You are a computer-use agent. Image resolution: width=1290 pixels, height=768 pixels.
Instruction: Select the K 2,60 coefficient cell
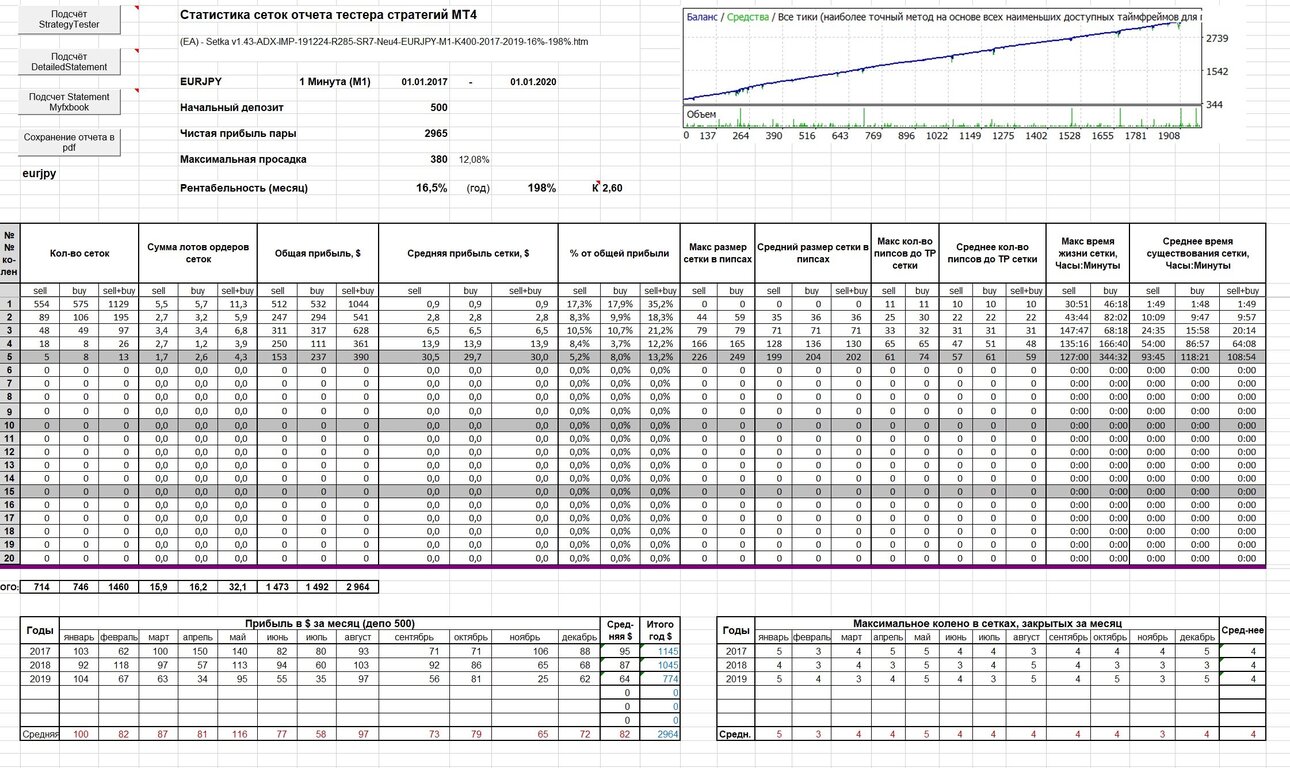(607, 187)
